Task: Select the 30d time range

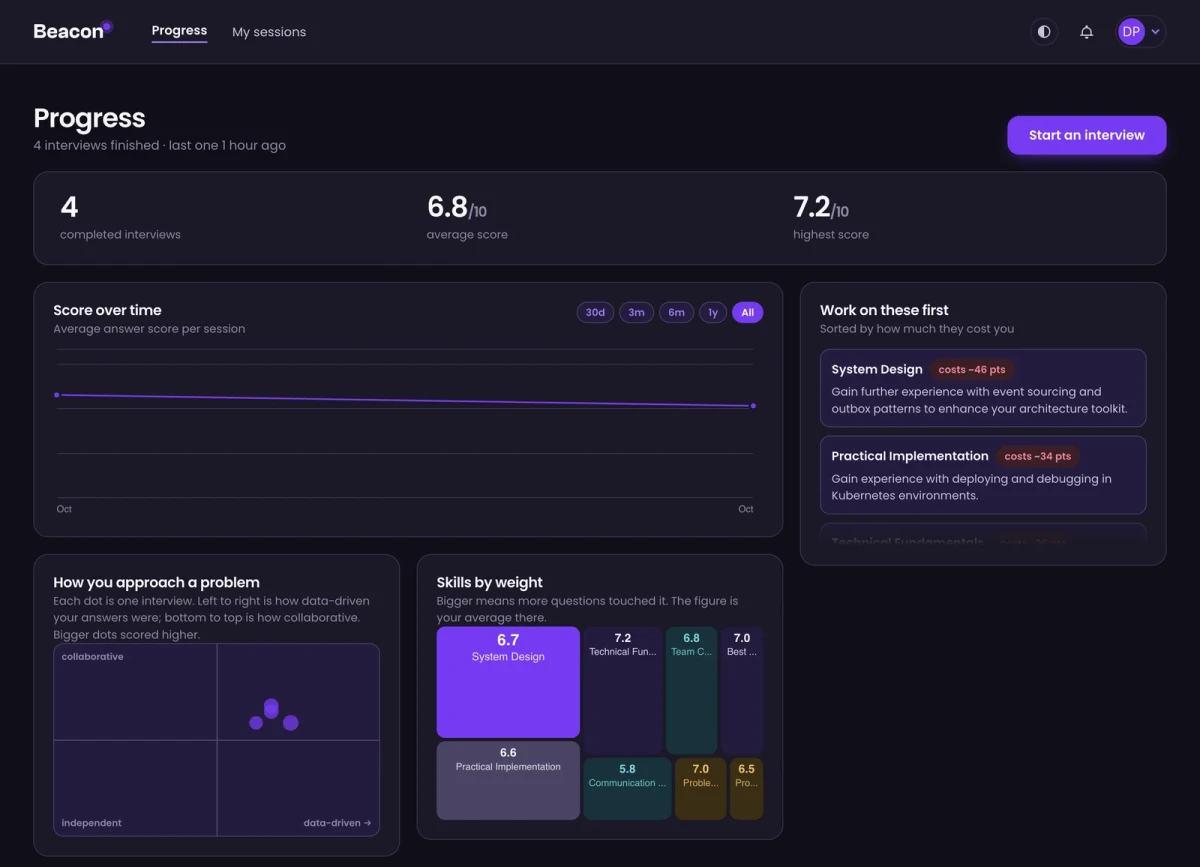Action: pyautogui.click(x=595, y=312)
